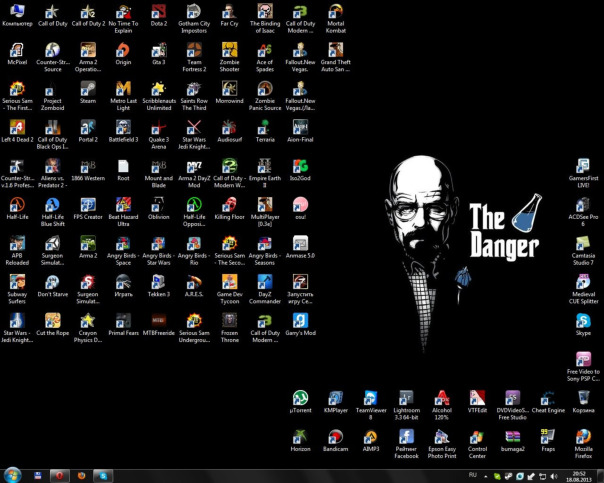Viewport: 604px width, 483px height.
Task: Open the Audiosurf shortcut
Action: pos(230,131)
